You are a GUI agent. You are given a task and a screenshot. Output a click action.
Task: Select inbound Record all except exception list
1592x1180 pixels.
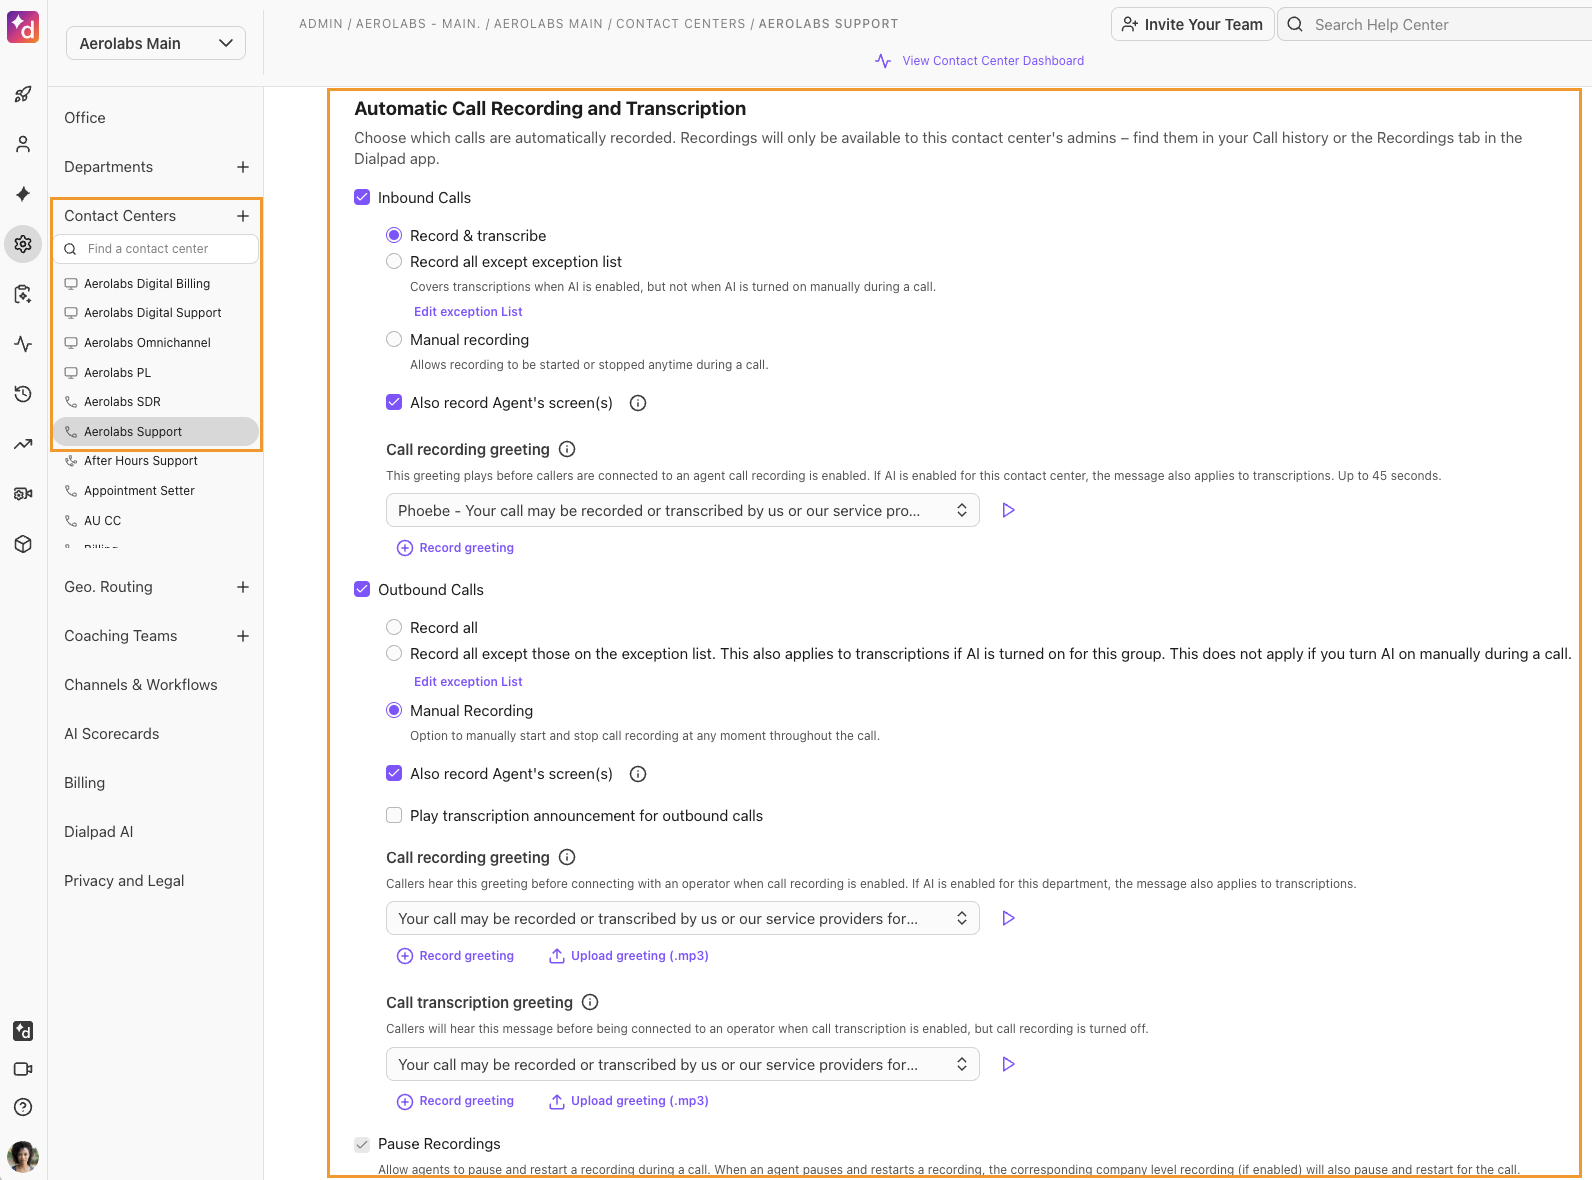394,262
